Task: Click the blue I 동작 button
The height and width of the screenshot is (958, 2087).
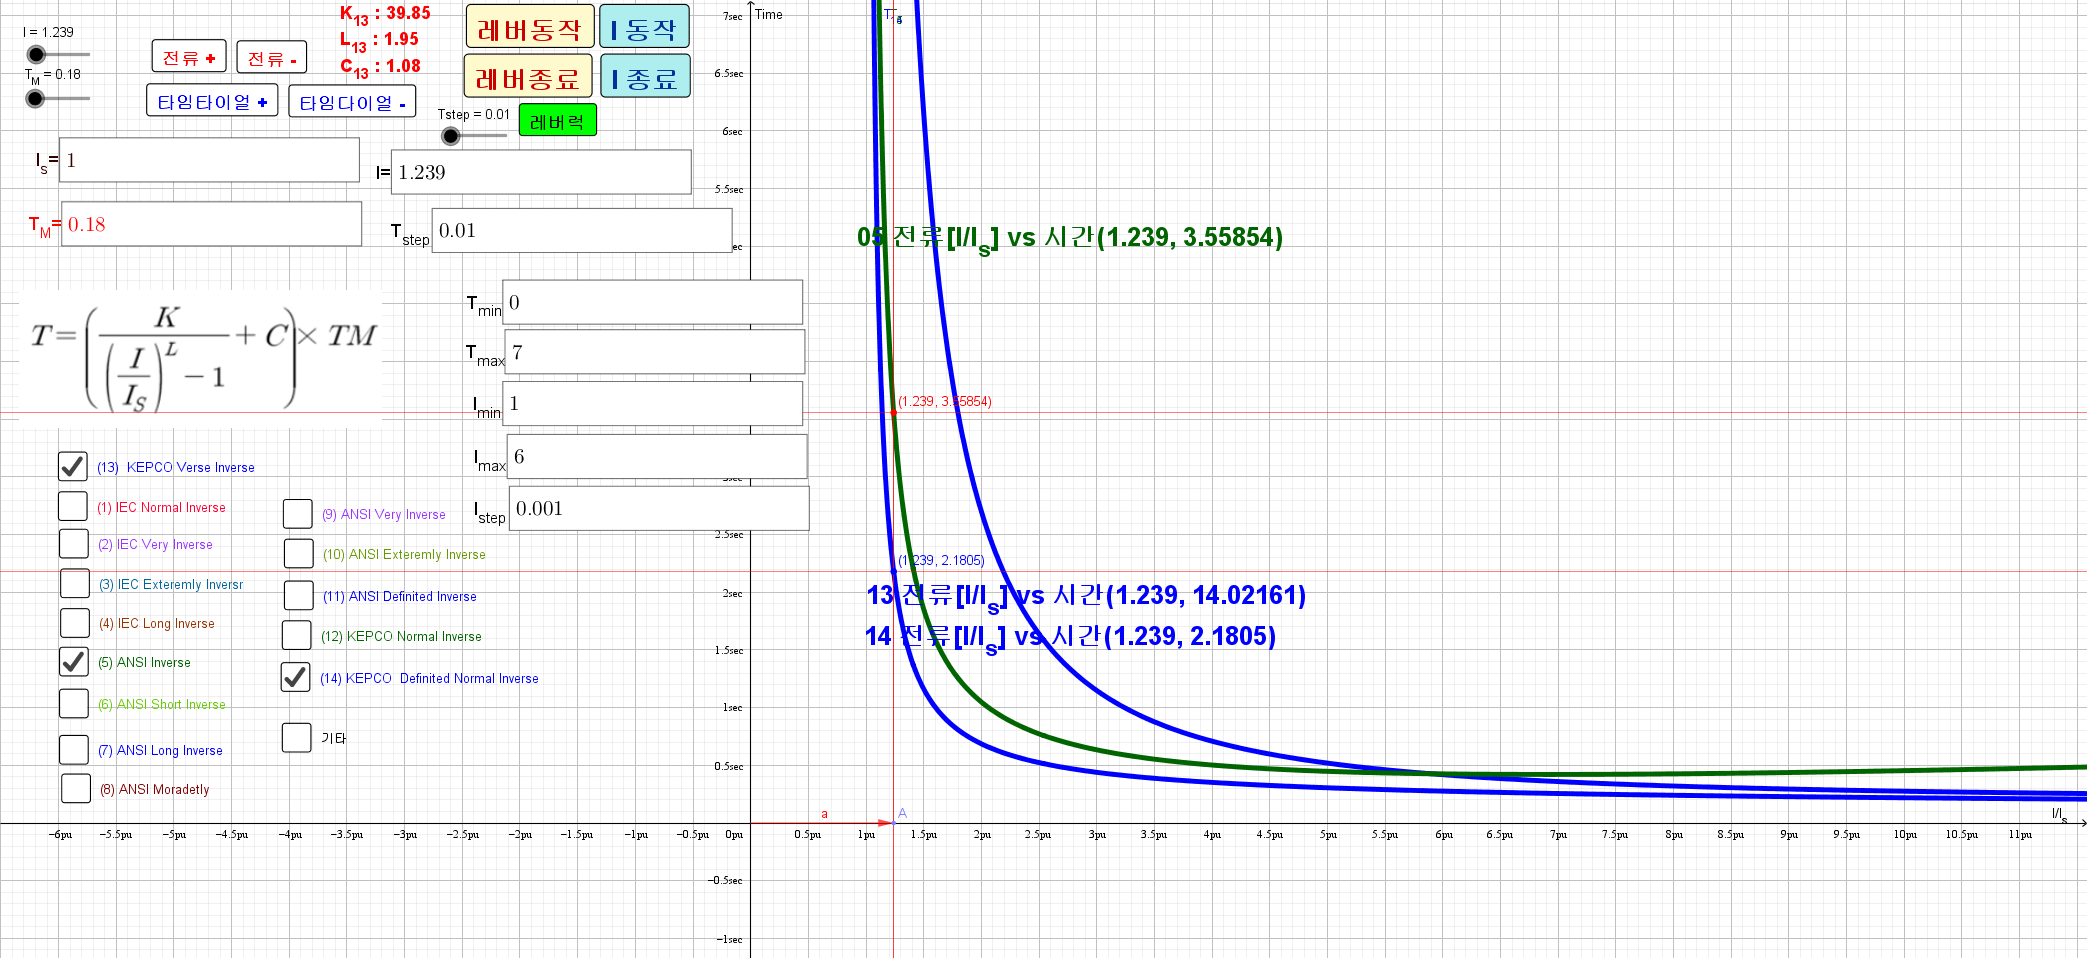Action: [x=644, y=27]
